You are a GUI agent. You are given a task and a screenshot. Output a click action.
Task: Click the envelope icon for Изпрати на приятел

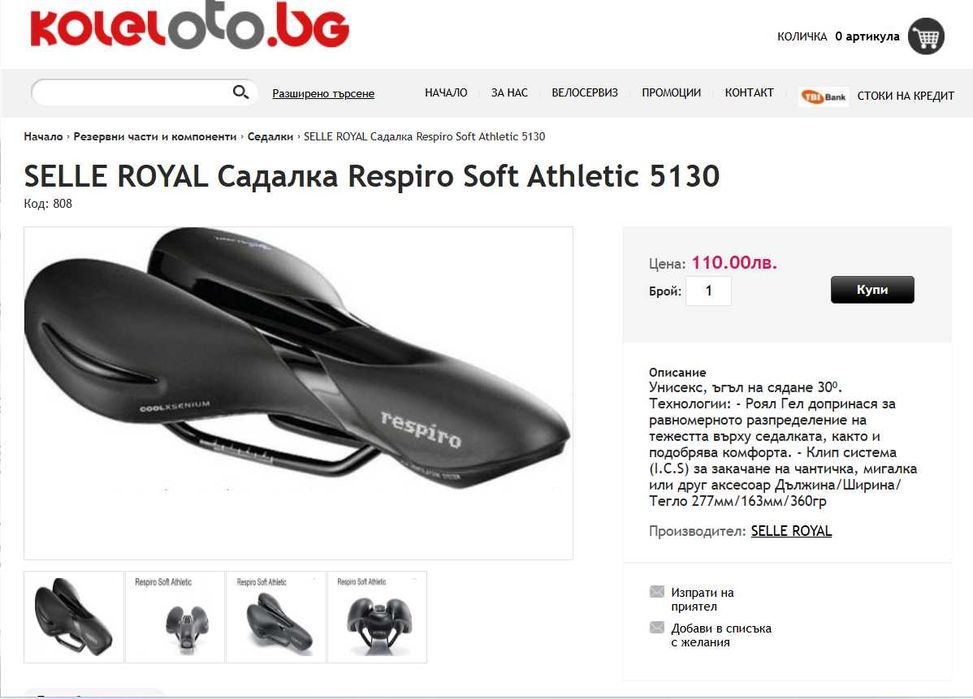point(657,592)
